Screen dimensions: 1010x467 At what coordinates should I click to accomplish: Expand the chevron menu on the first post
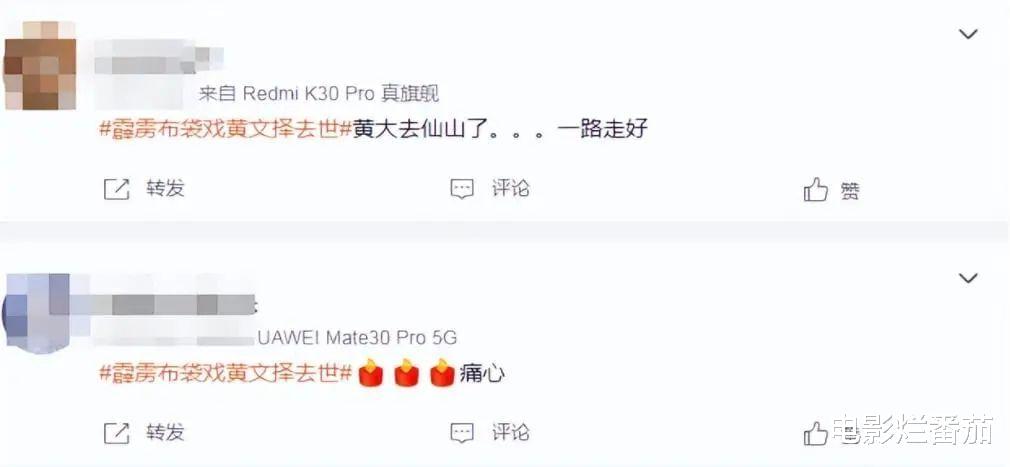coord(968,33)
